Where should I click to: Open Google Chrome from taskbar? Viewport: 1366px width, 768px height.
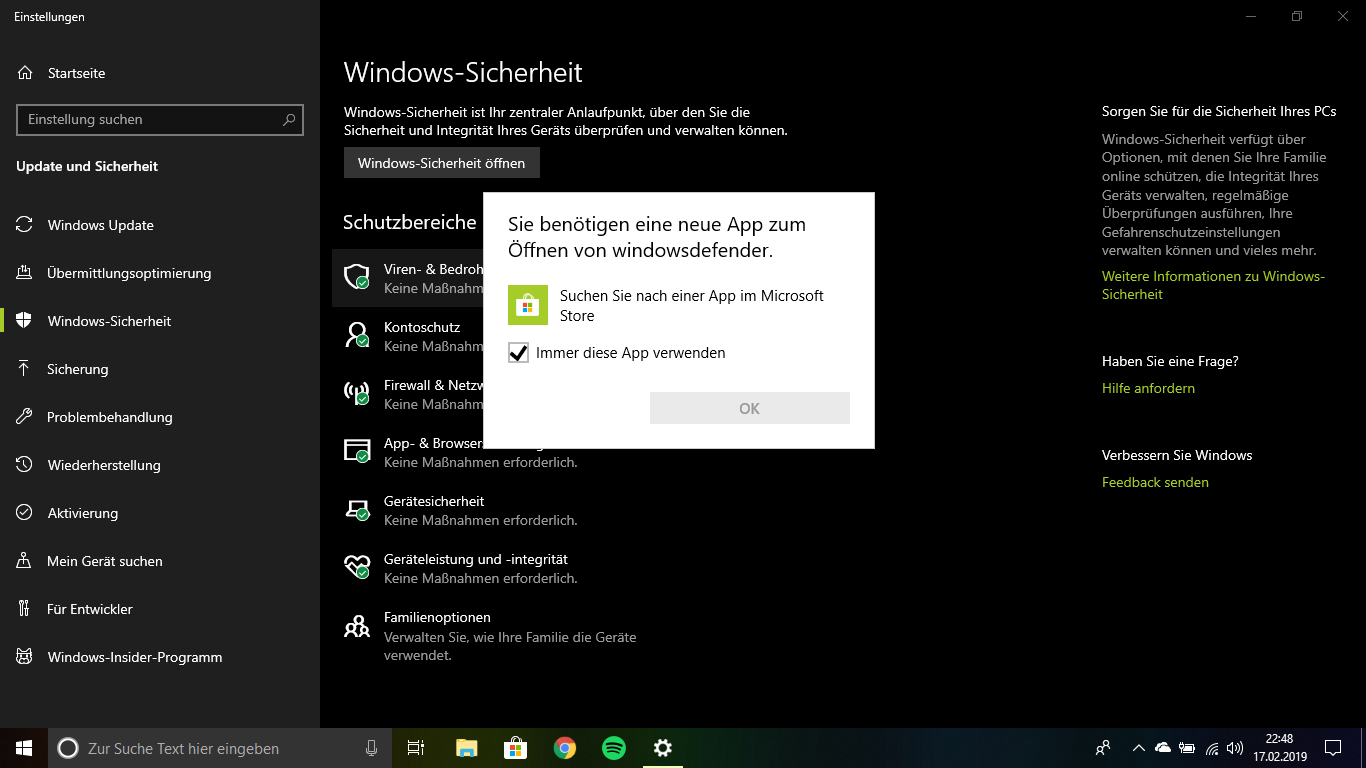[x=565, y=748]
